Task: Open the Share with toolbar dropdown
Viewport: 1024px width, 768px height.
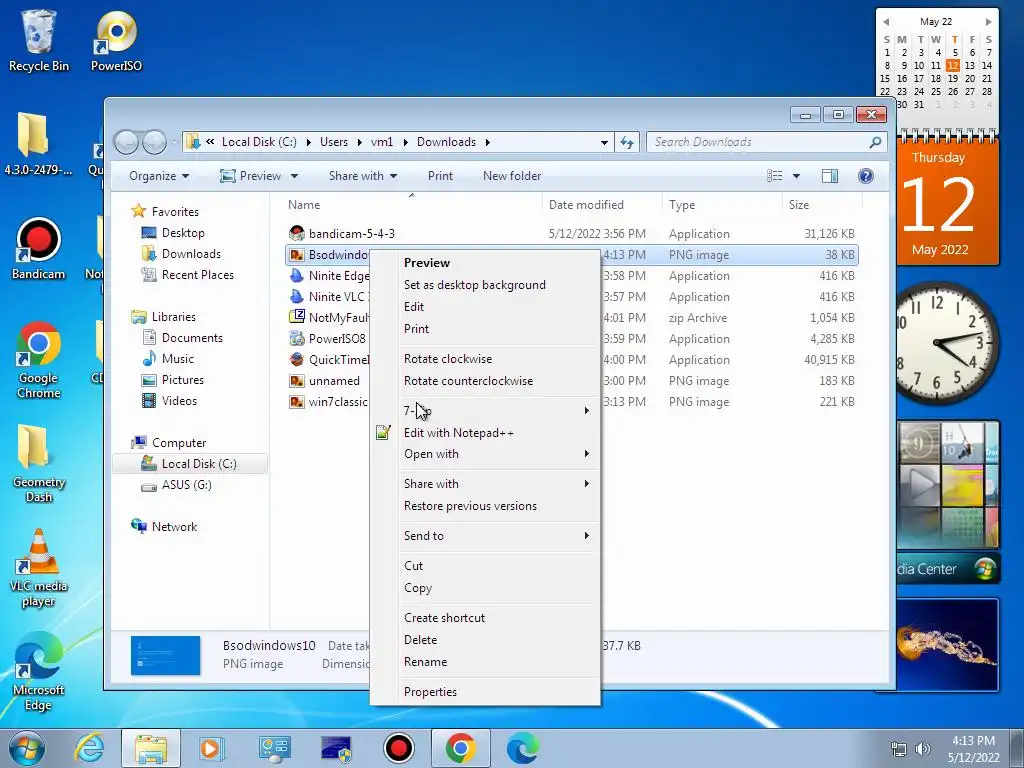Action: [x=362, y=176]
